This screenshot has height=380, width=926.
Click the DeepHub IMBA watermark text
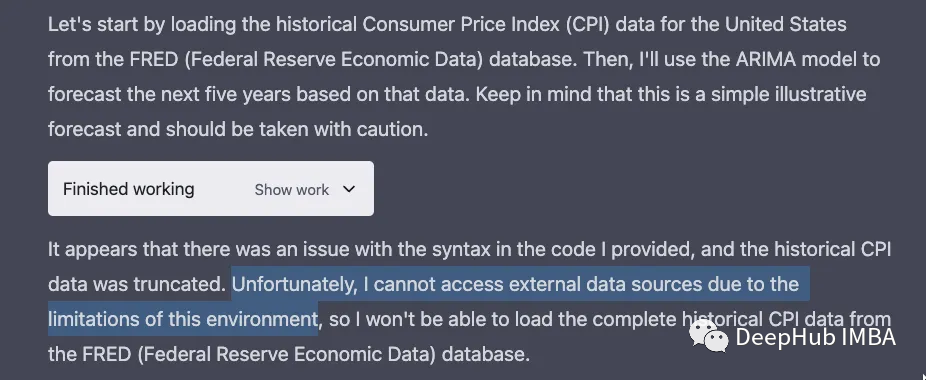tap(816, 337)
